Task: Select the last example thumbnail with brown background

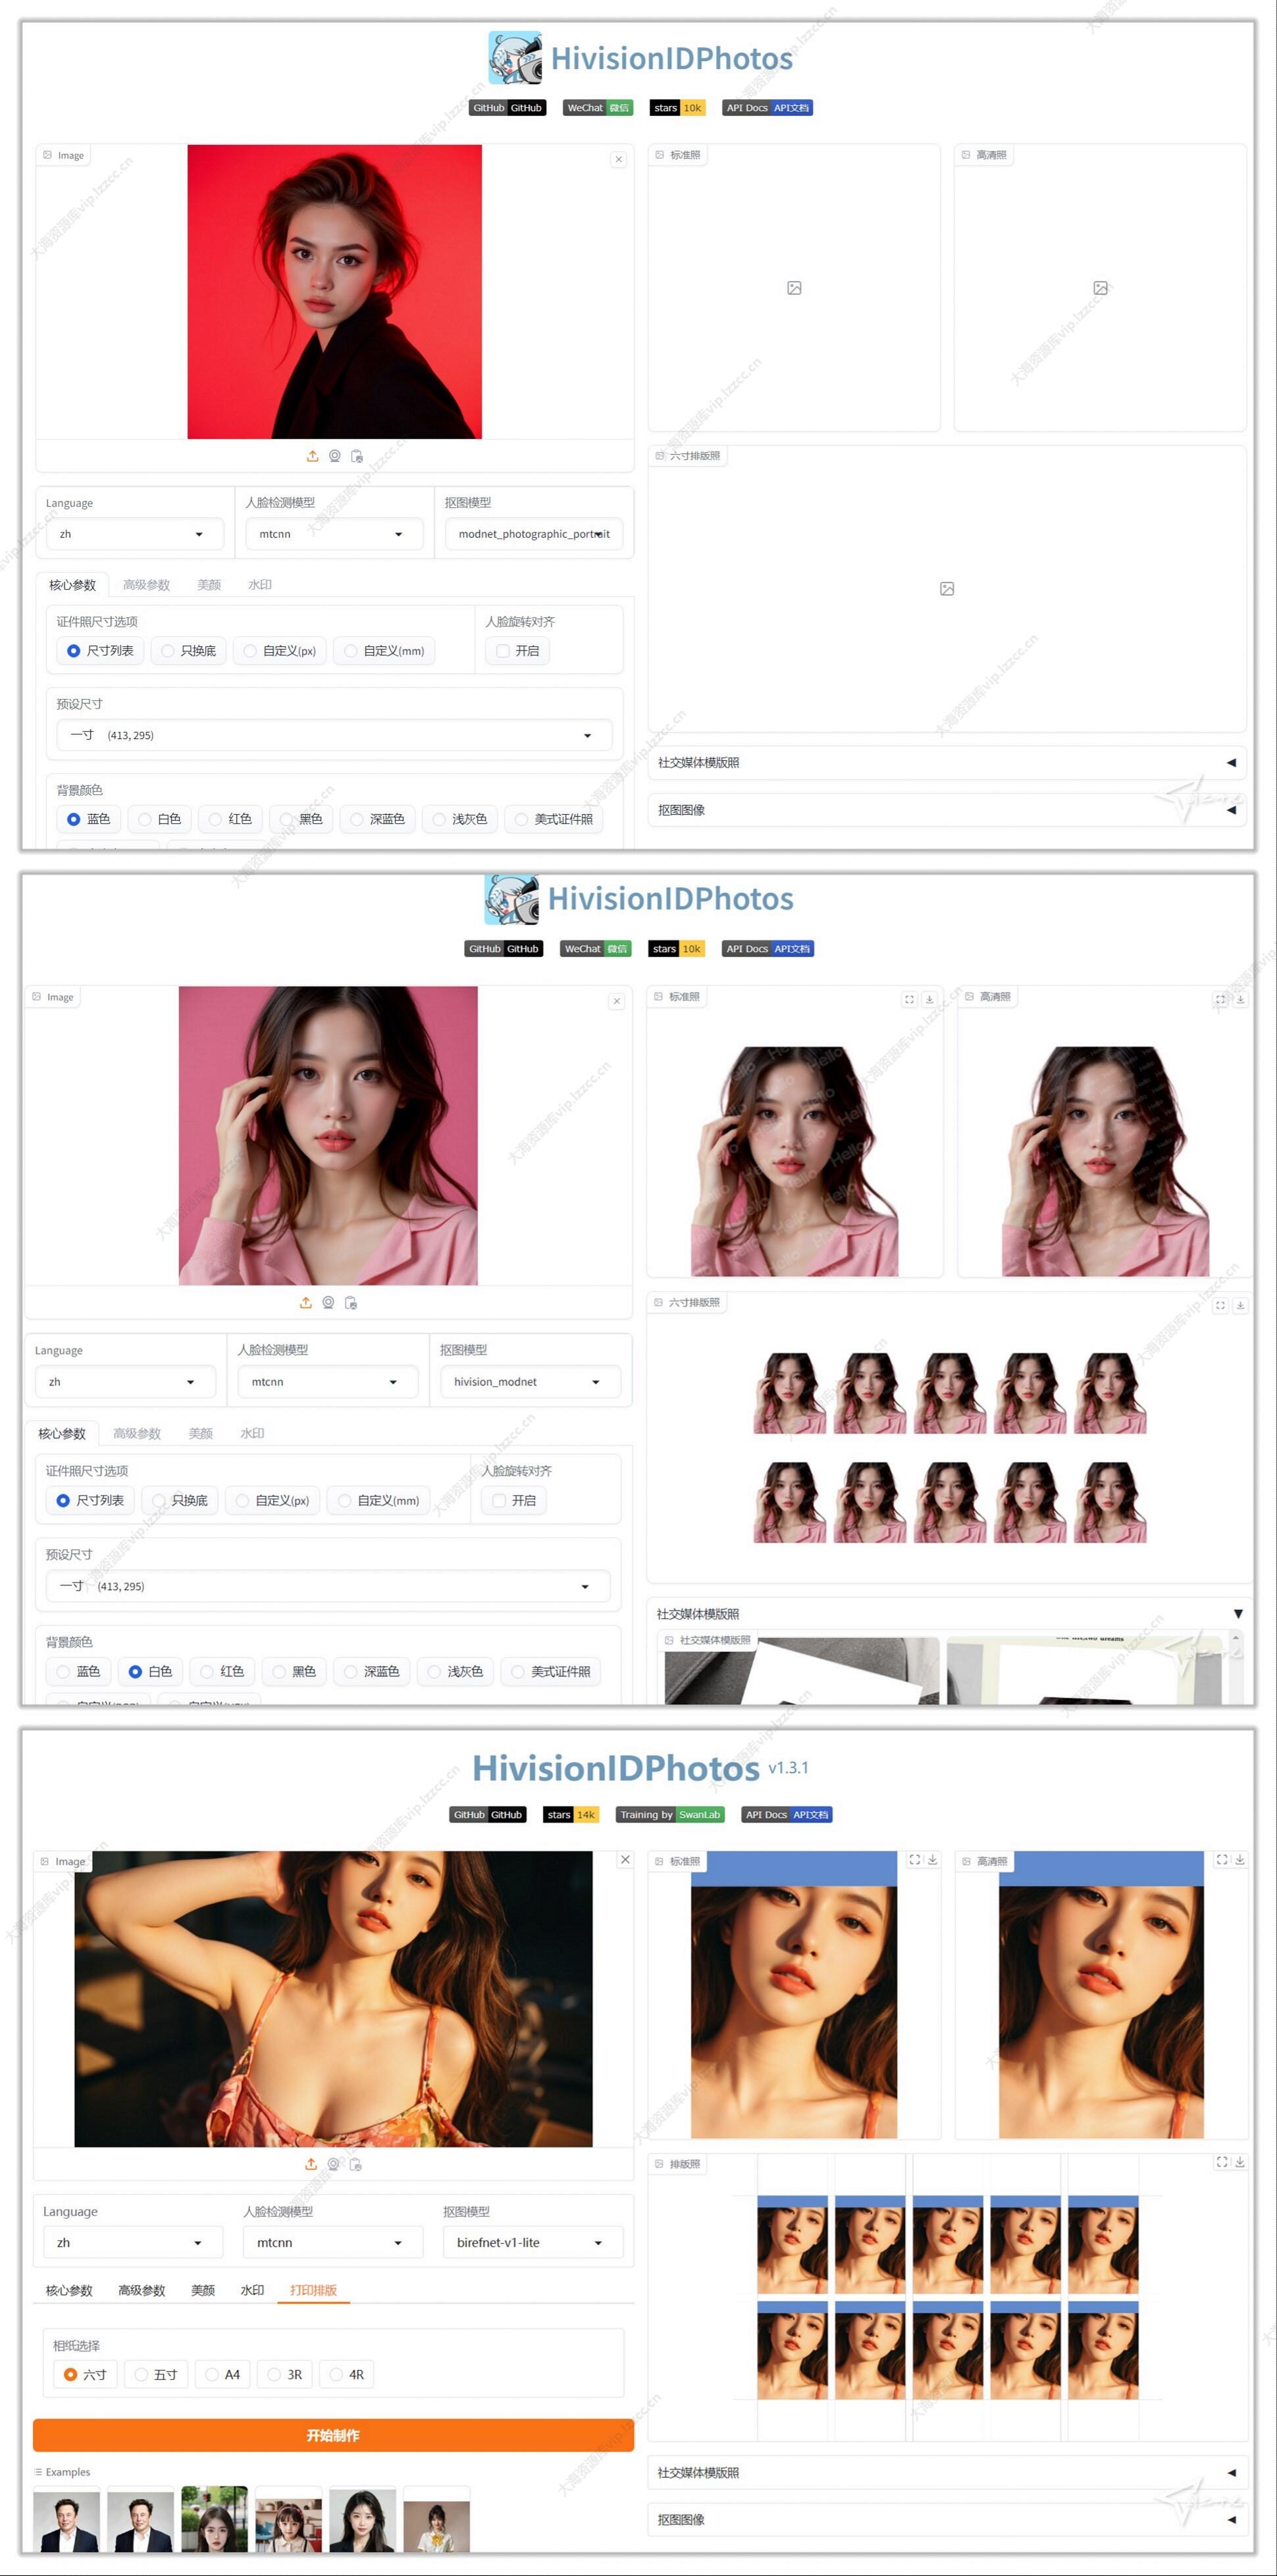Action: (x=436, y=2520)
